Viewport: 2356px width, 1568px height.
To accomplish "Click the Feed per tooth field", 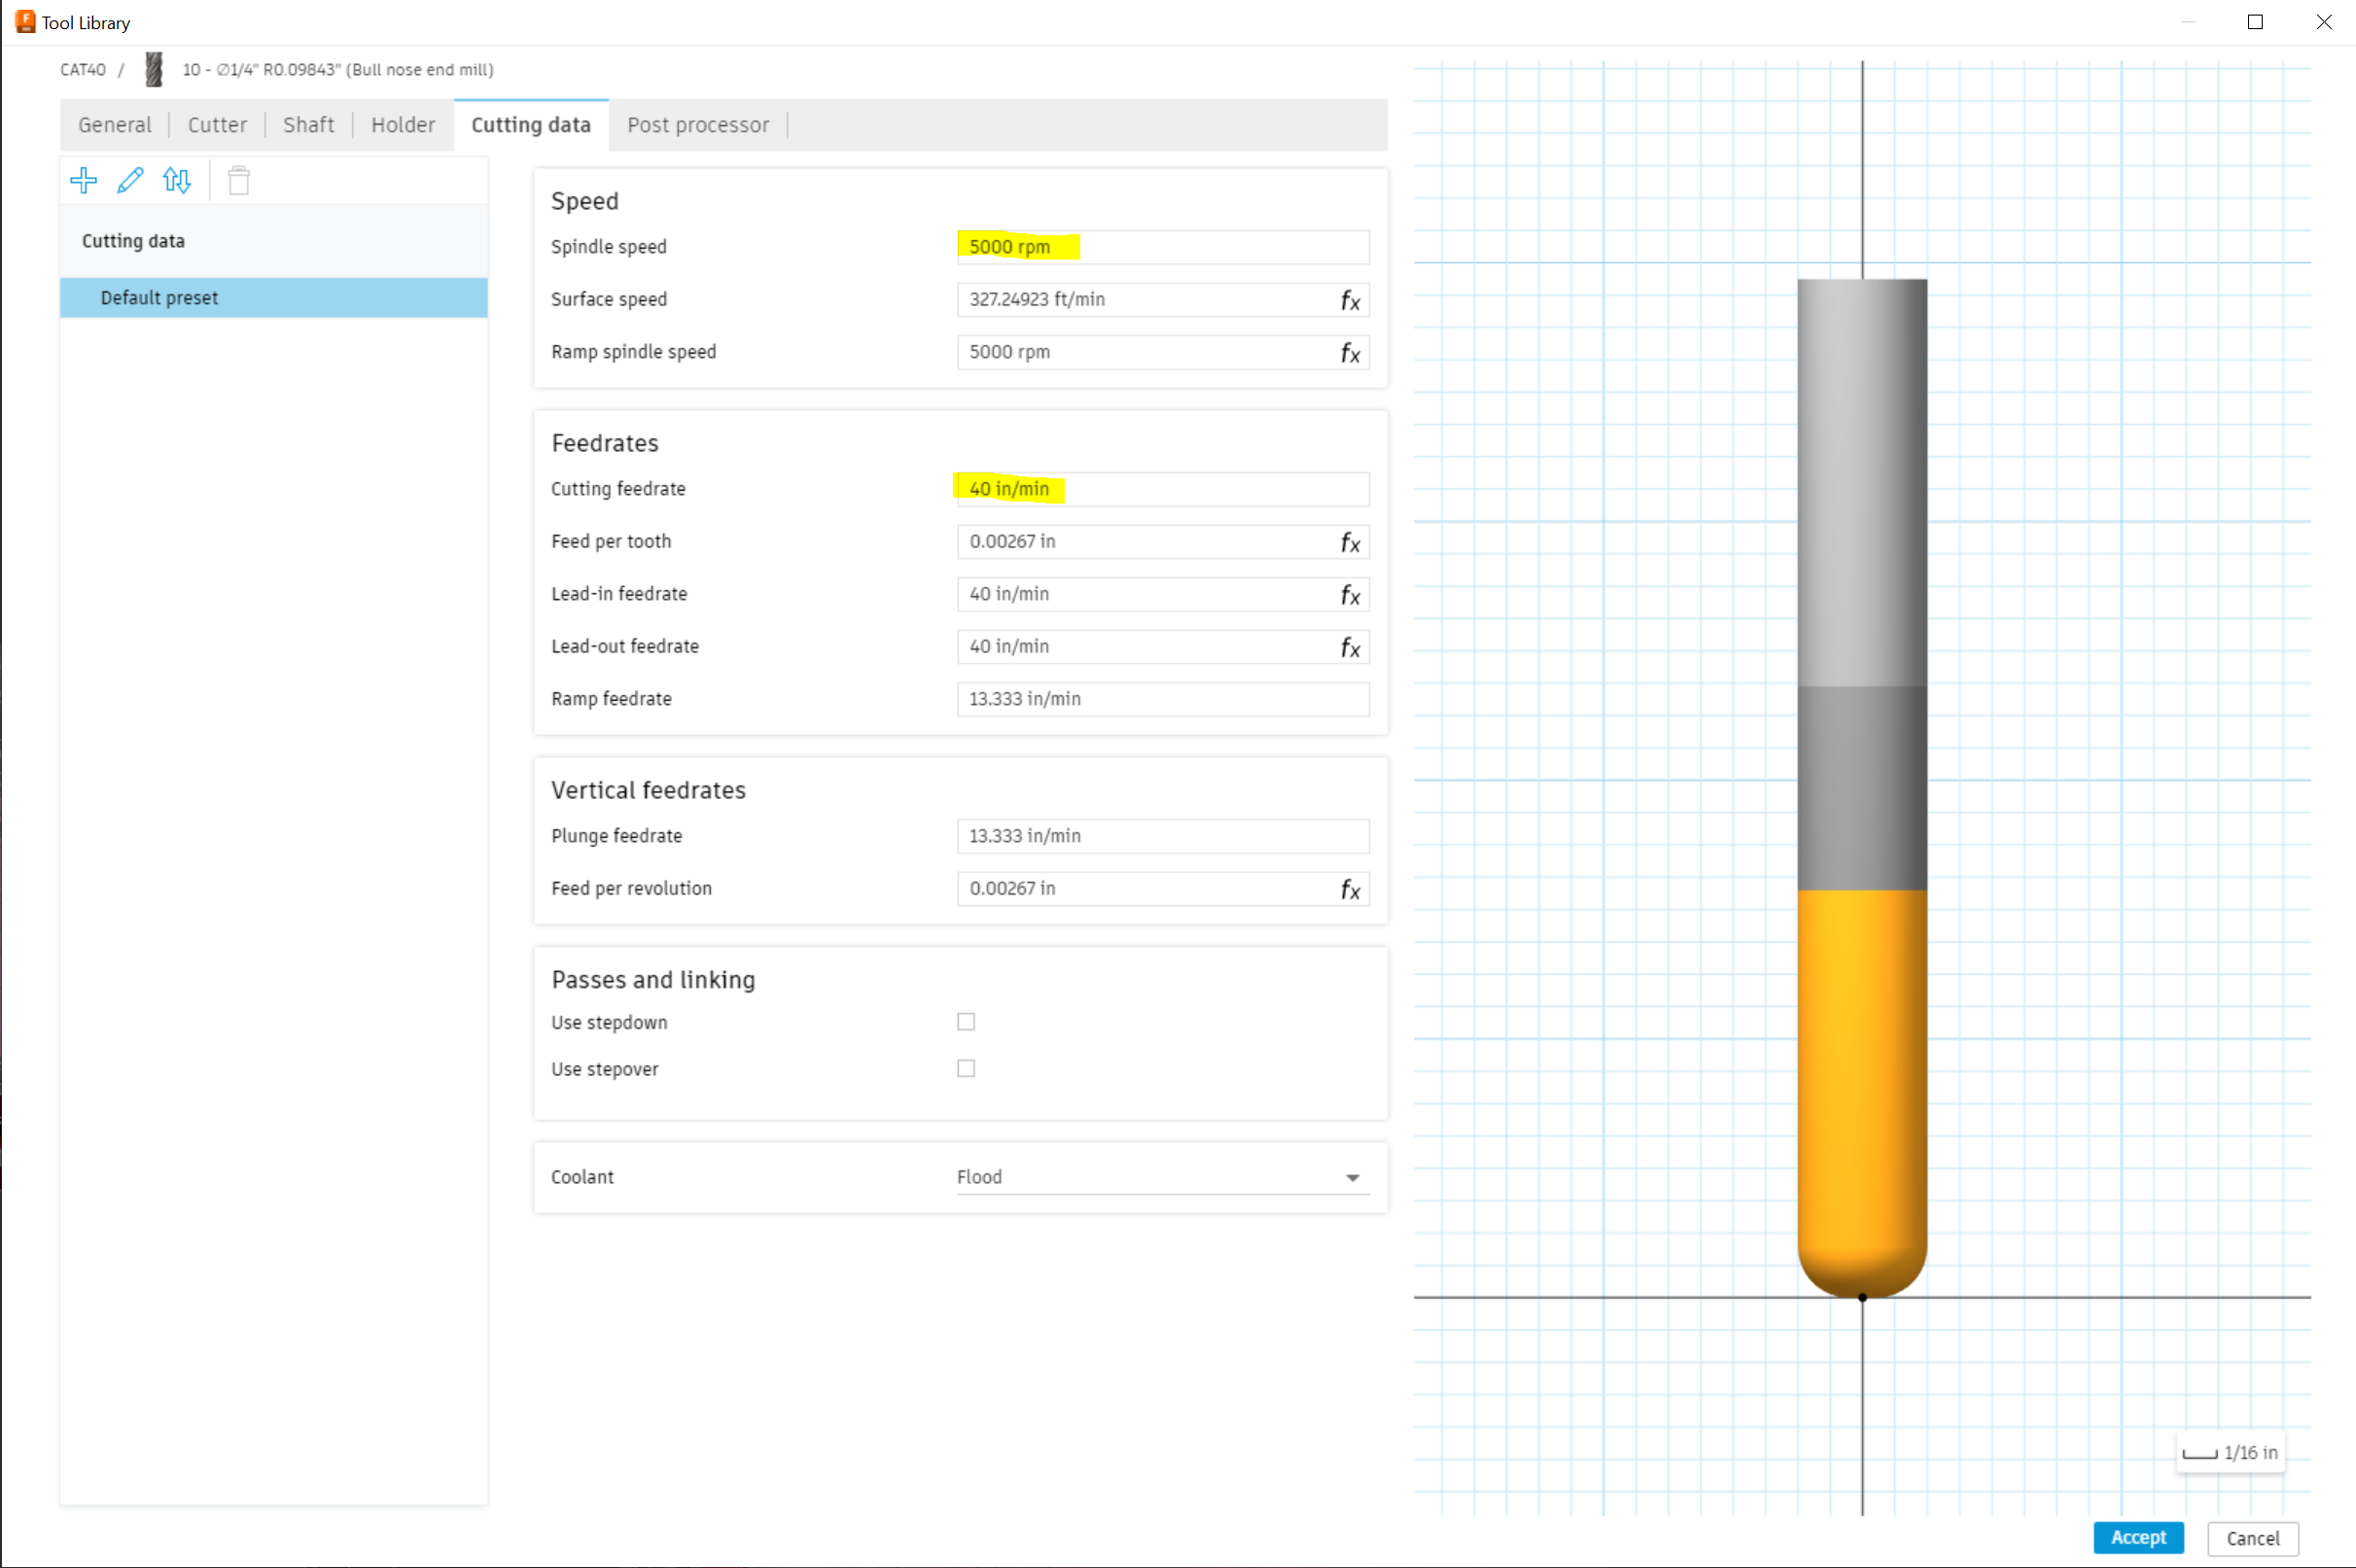I will coord(1163,542).
